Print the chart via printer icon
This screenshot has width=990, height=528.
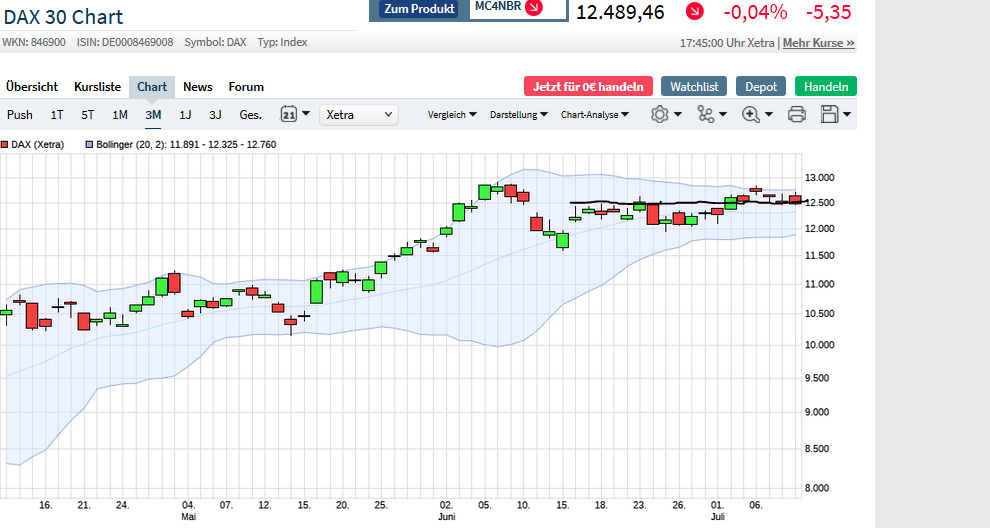pyautogui.click(x=797, y=115)
